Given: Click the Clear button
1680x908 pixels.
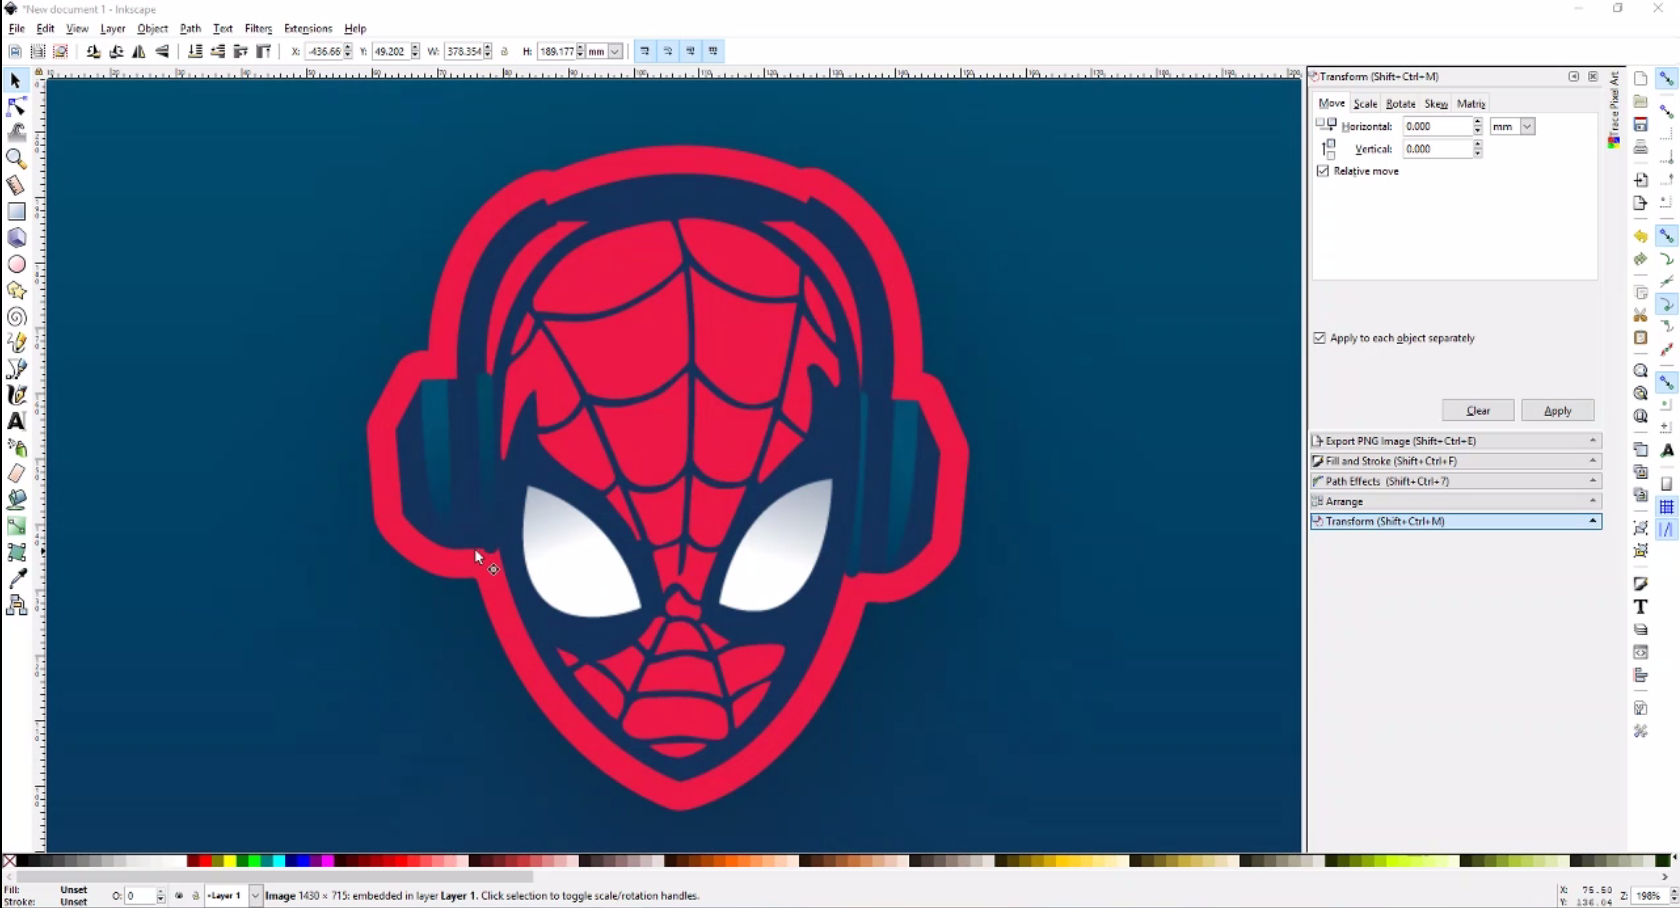Looking at the screenshot, I should click(1478, 411).
